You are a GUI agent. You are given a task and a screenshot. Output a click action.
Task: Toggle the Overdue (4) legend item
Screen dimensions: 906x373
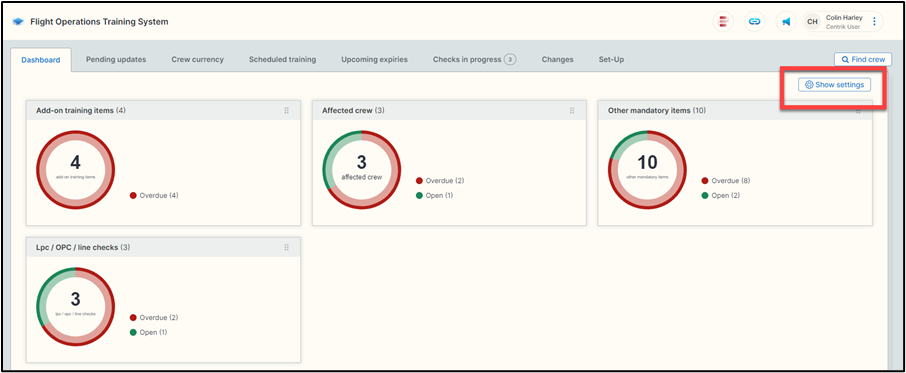(x=154, y=195)
